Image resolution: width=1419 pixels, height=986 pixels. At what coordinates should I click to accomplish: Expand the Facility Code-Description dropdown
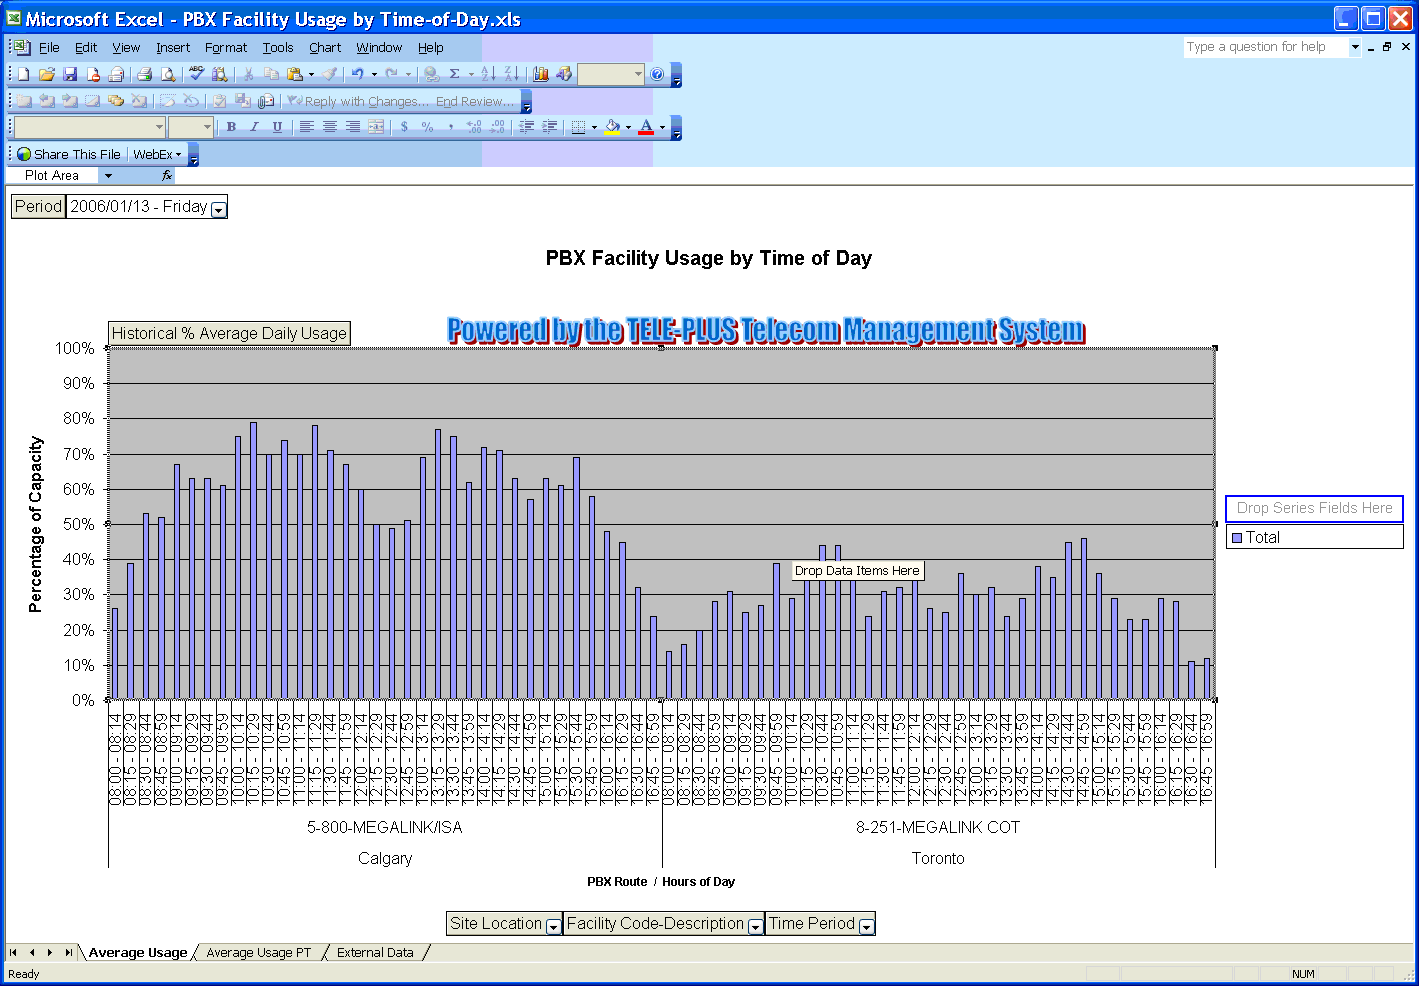[755, 926]
